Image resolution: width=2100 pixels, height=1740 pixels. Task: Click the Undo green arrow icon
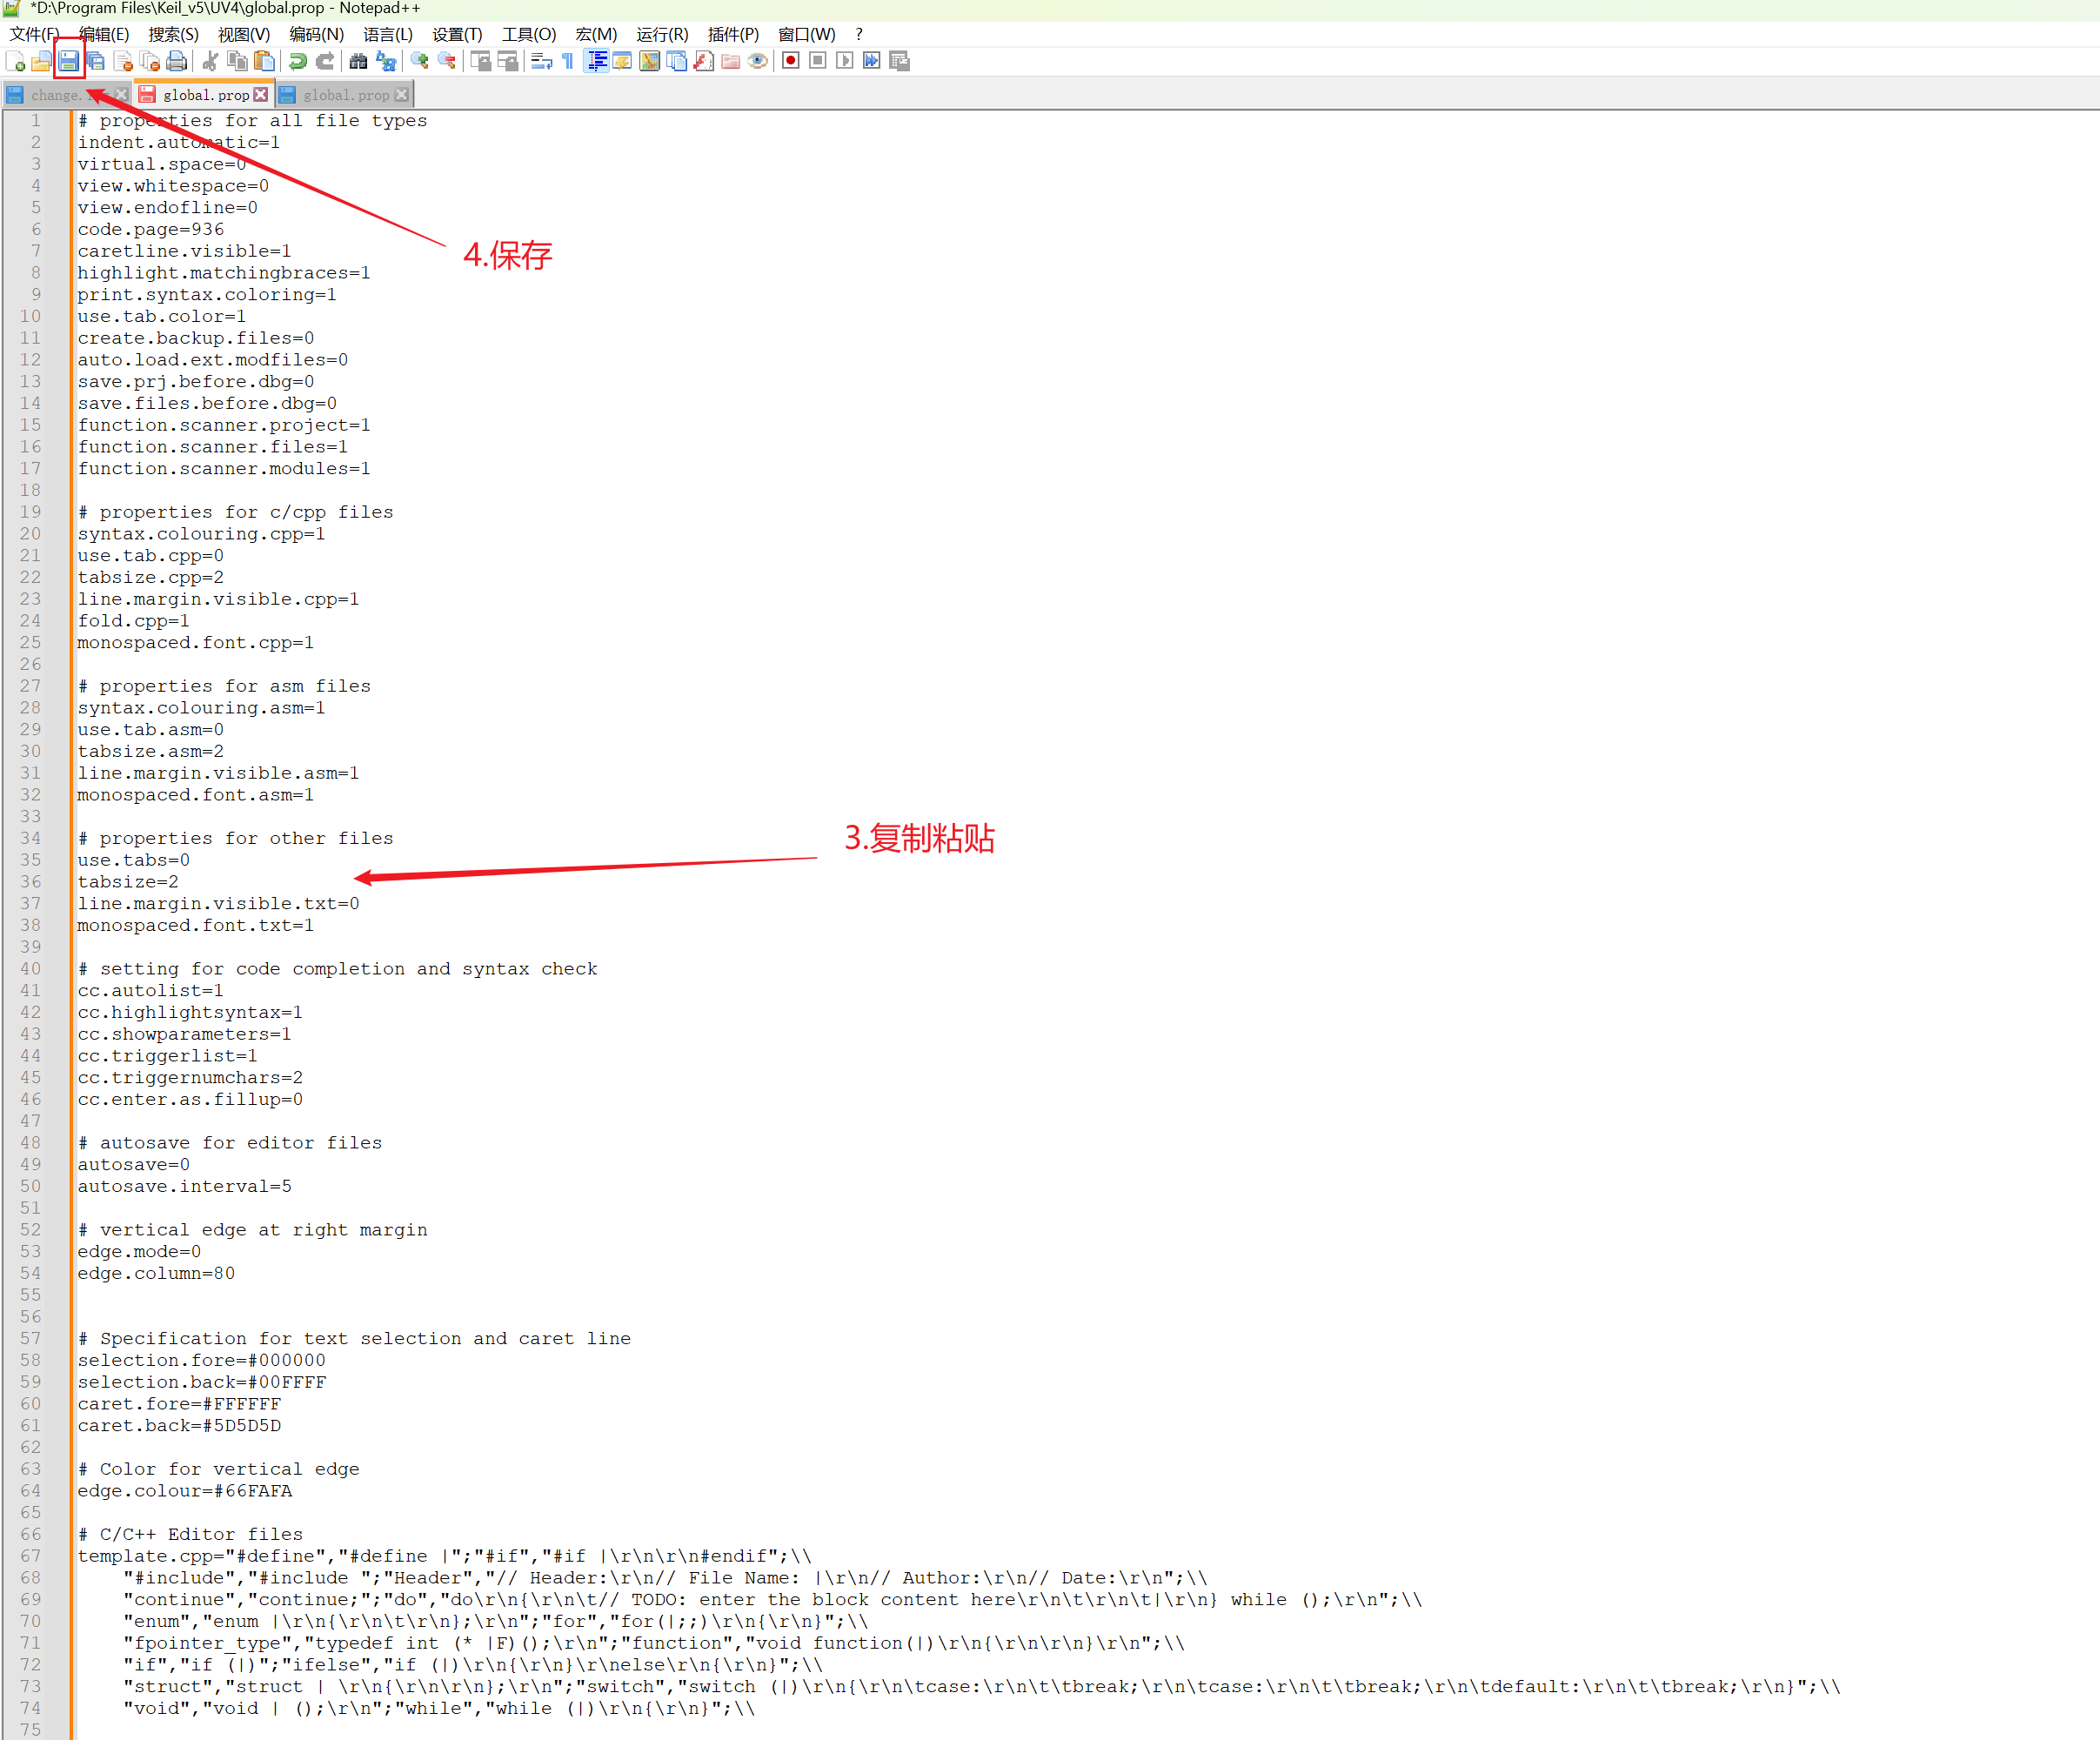[x=297, y=61]
